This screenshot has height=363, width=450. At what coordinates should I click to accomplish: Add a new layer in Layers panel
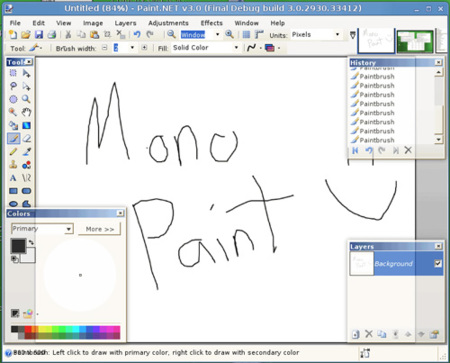[355, 334]
